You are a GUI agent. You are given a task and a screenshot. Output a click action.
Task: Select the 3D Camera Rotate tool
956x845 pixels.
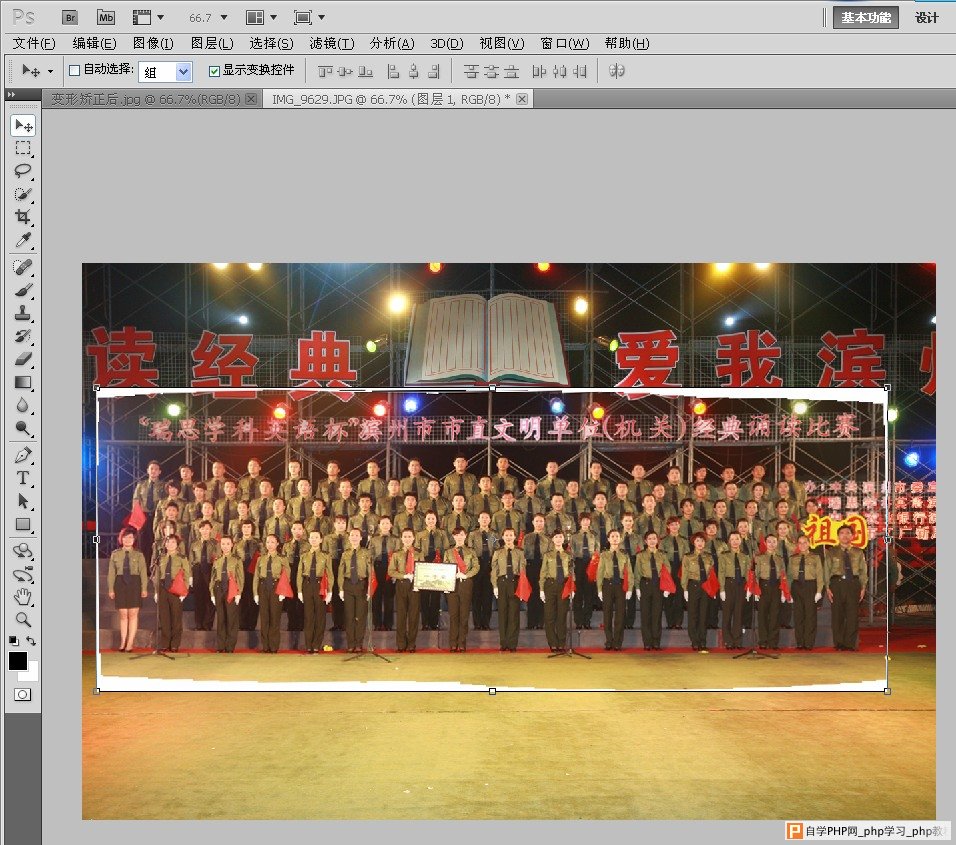pyautogui.click(x=23, y=574)
